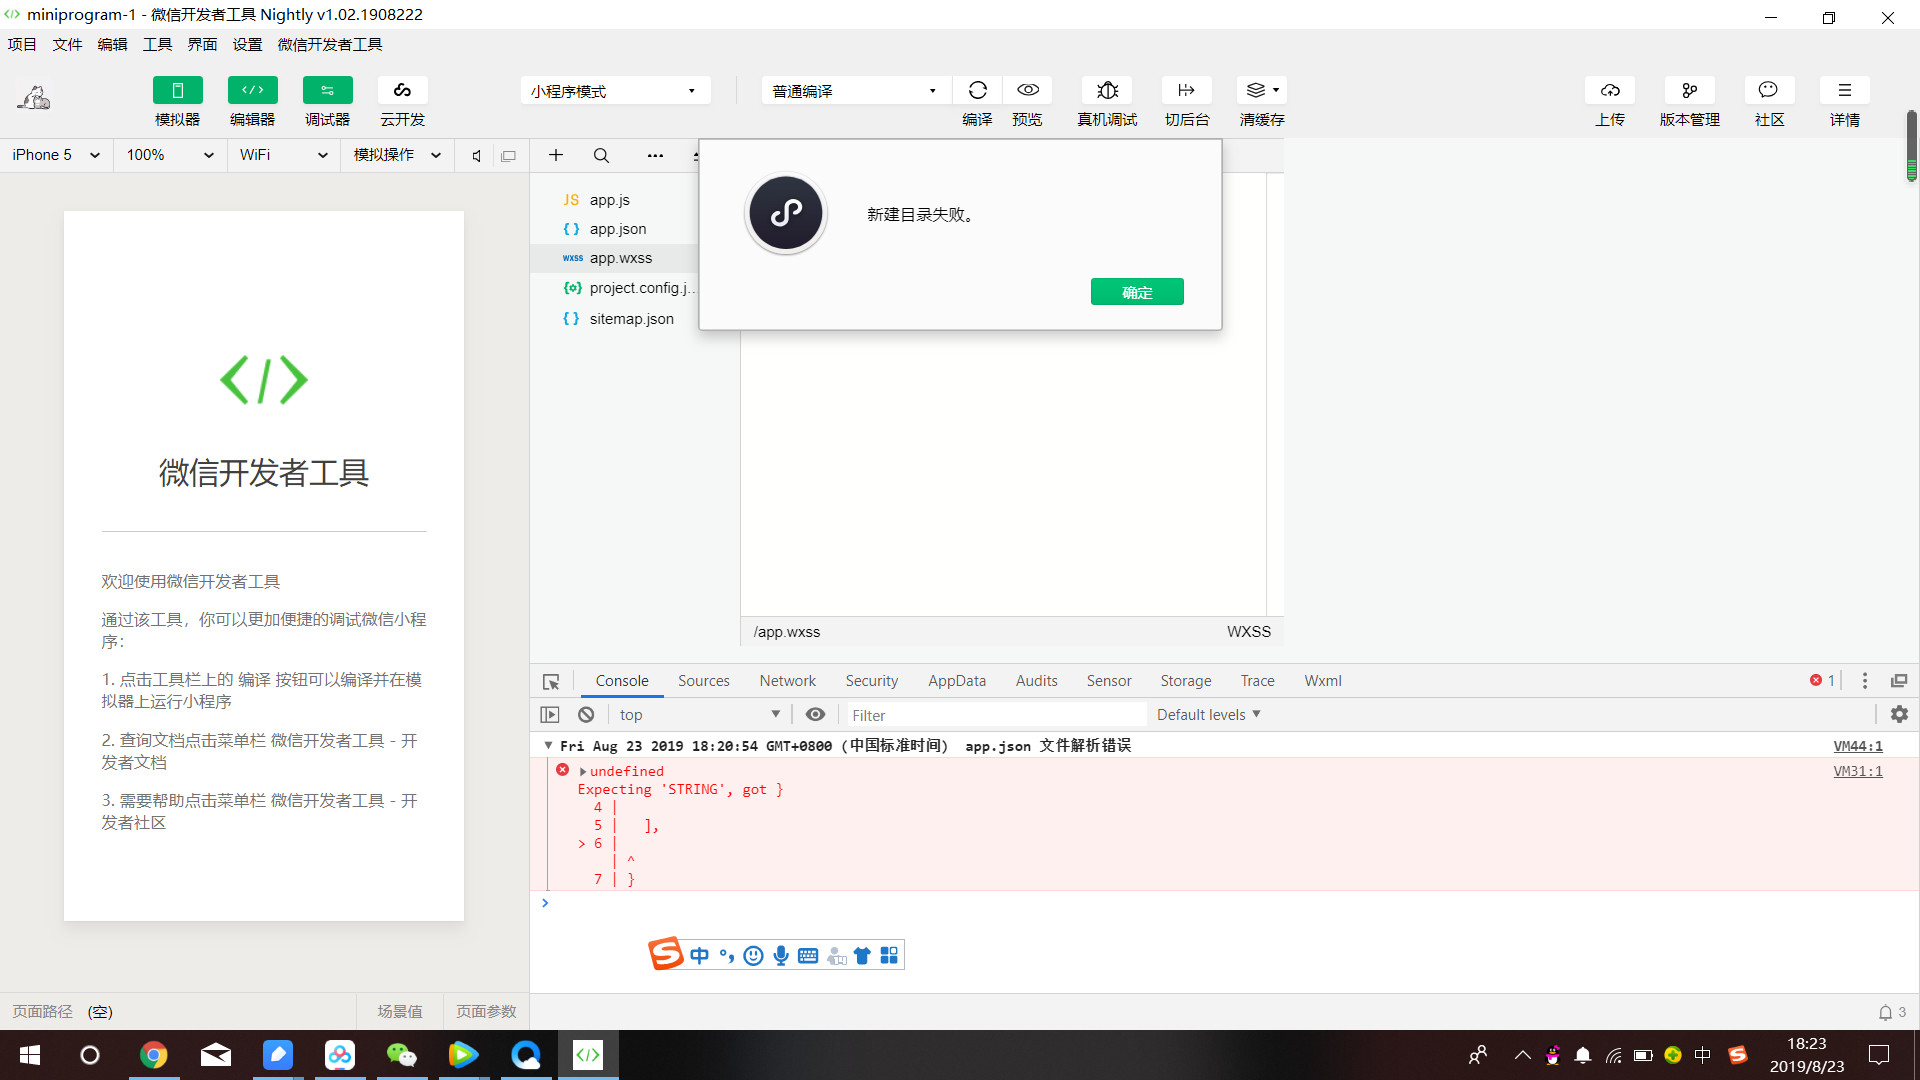Click 确定 button in the error dialog
Viewport: 1920px width, 1080px height.
coord(1137,292)
